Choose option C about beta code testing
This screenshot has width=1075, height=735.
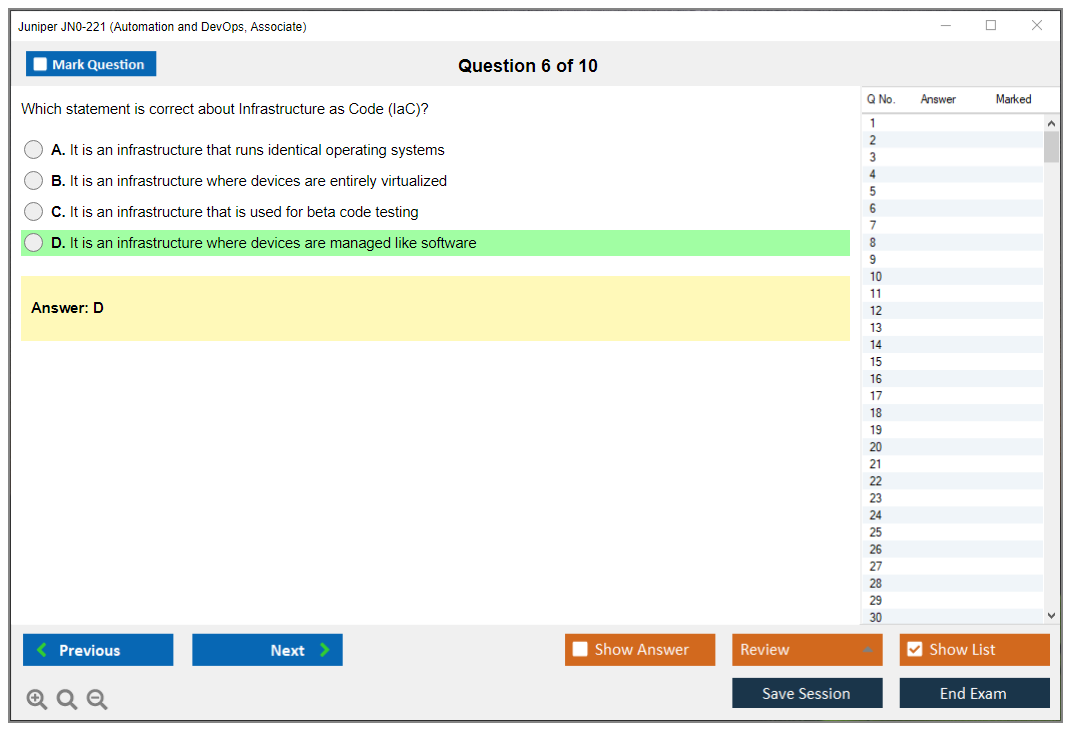(34, 212)
